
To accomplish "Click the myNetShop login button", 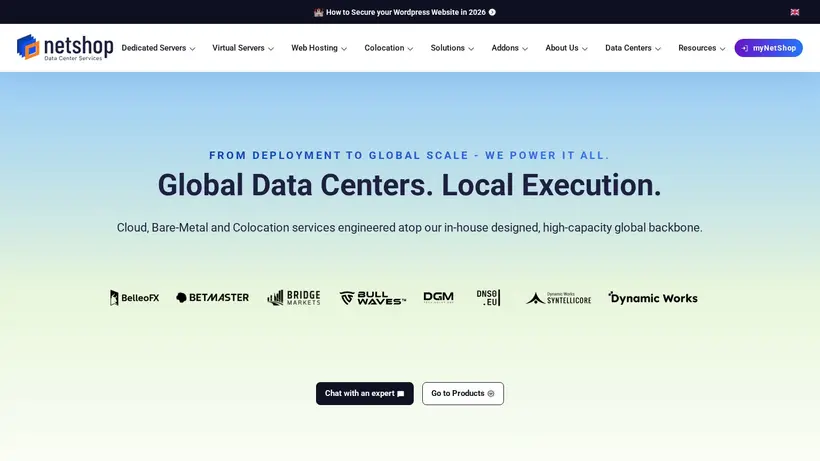I will (x=768, y=48).
